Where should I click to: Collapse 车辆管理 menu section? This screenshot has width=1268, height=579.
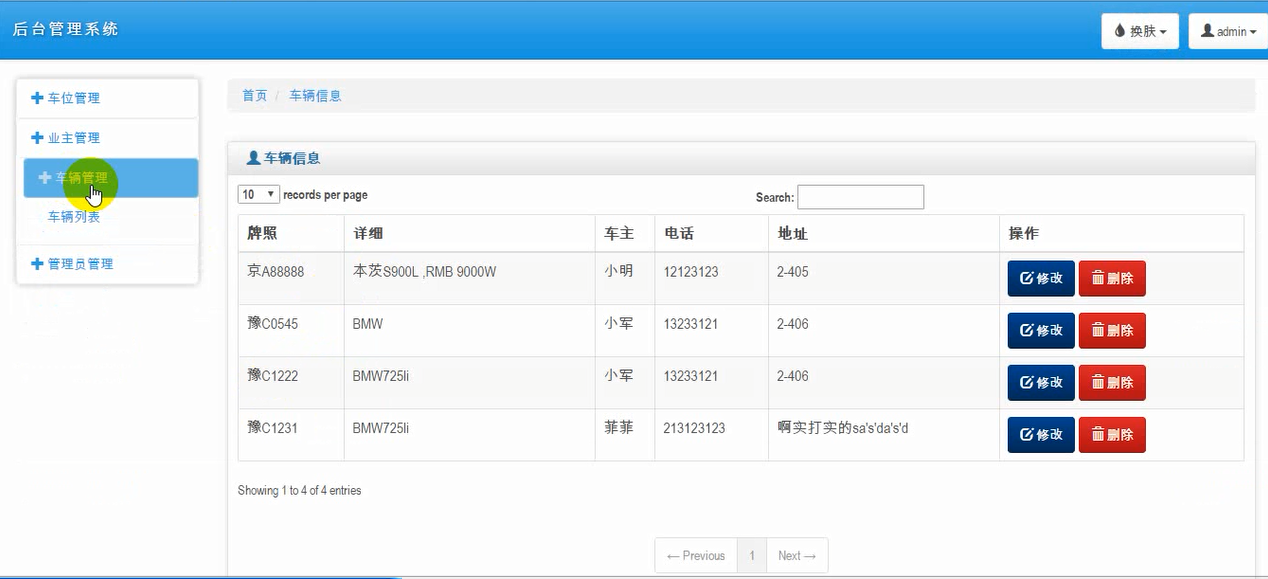[x=111, y=178]
